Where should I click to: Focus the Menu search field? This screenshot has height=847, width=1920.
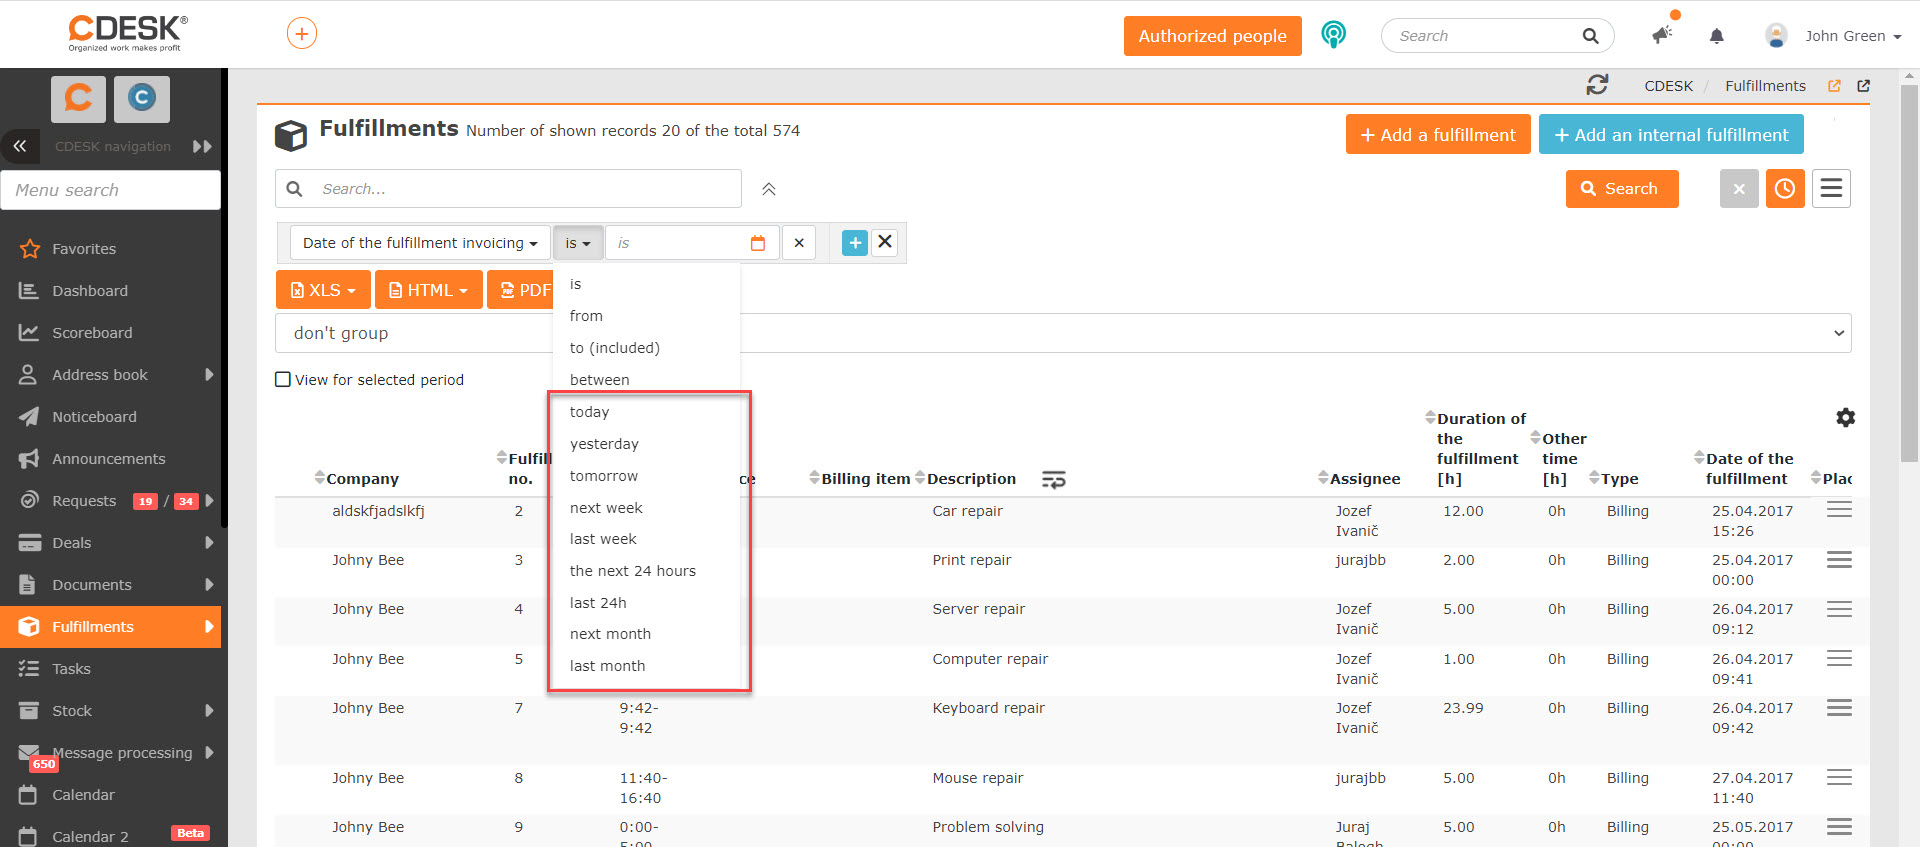pyautogui.click(x=110, y=190)
